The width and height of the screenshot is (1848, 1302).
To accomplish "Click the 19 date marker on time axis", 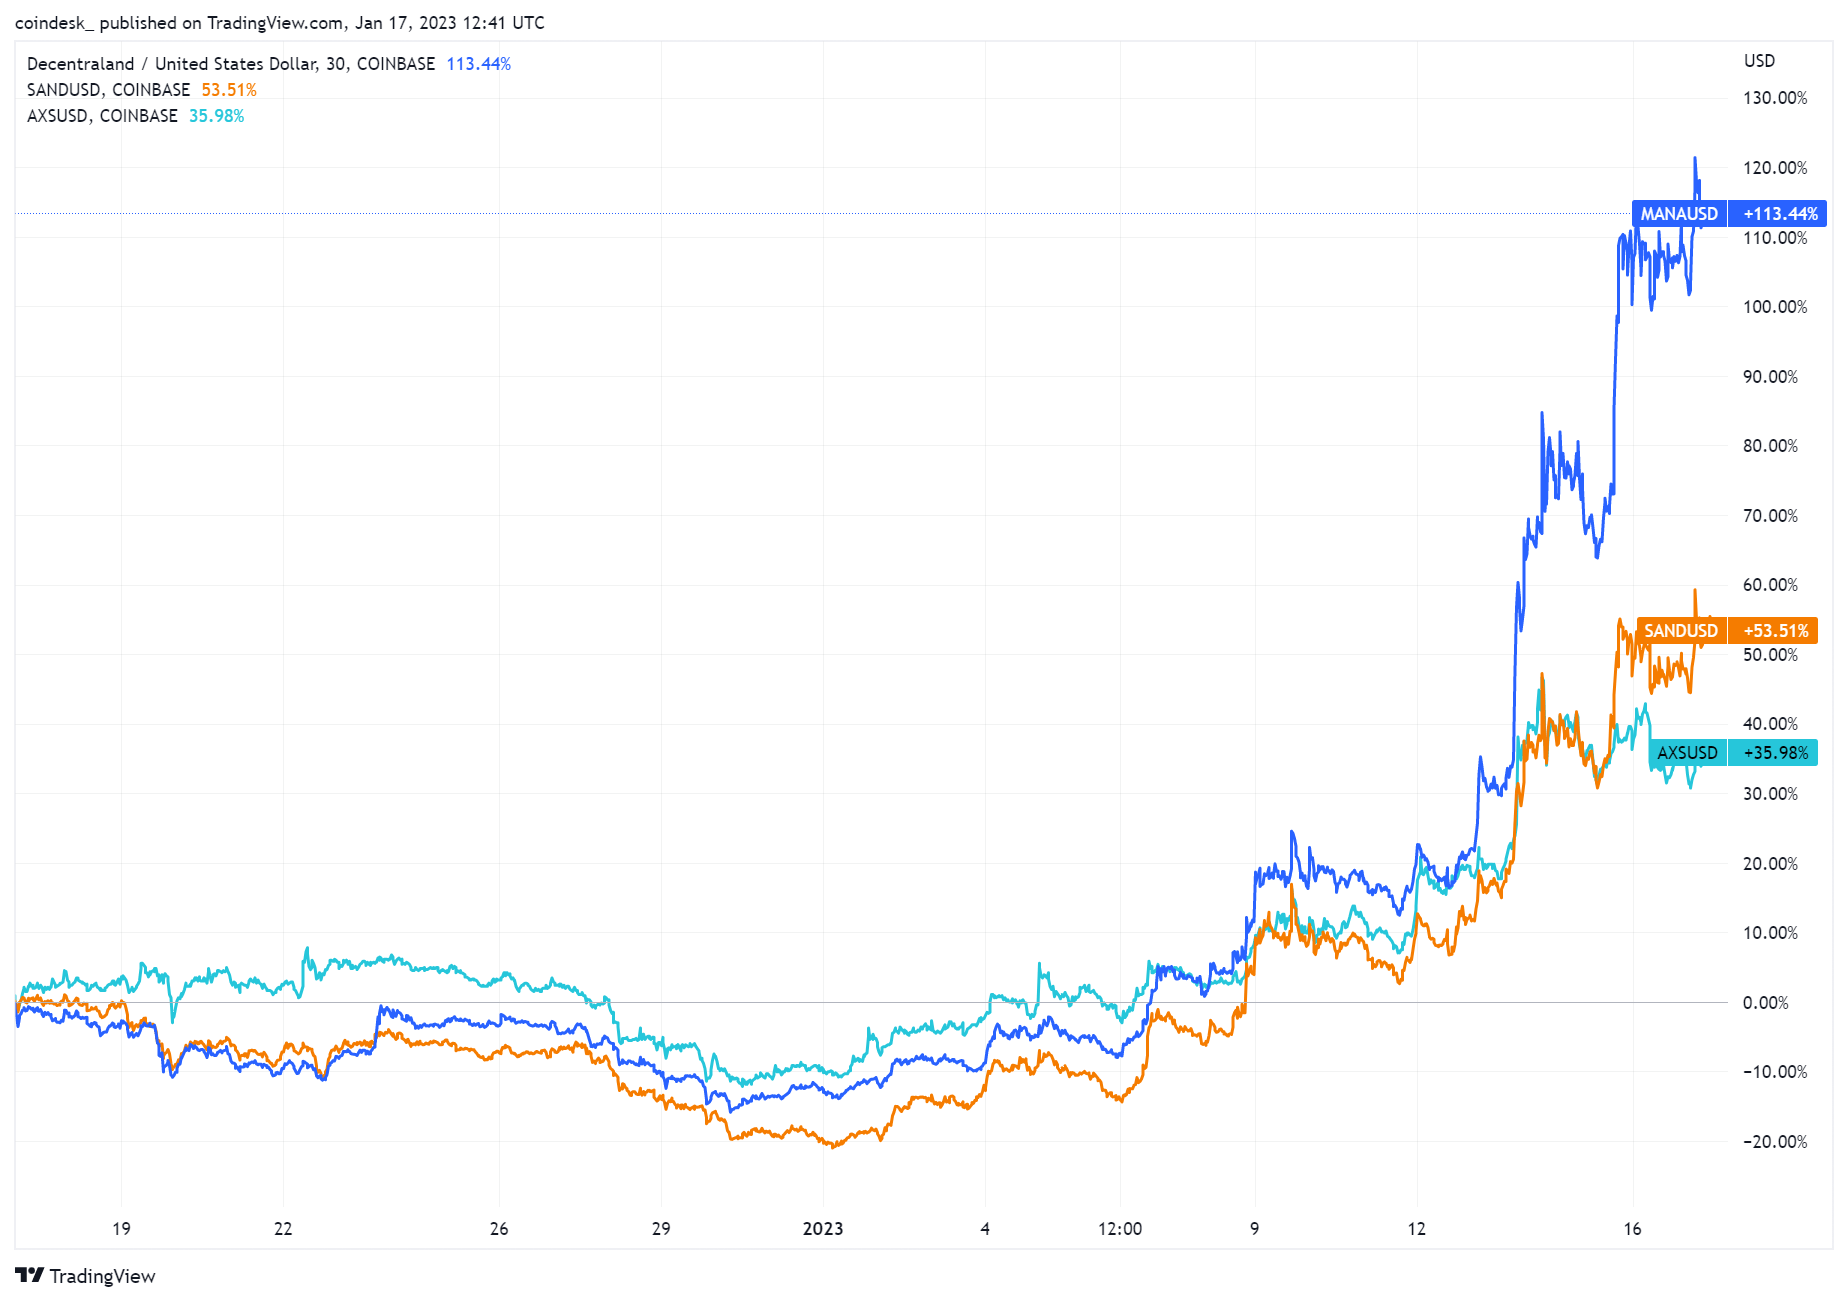I will pyautogui.click(x=121, y=1229).
